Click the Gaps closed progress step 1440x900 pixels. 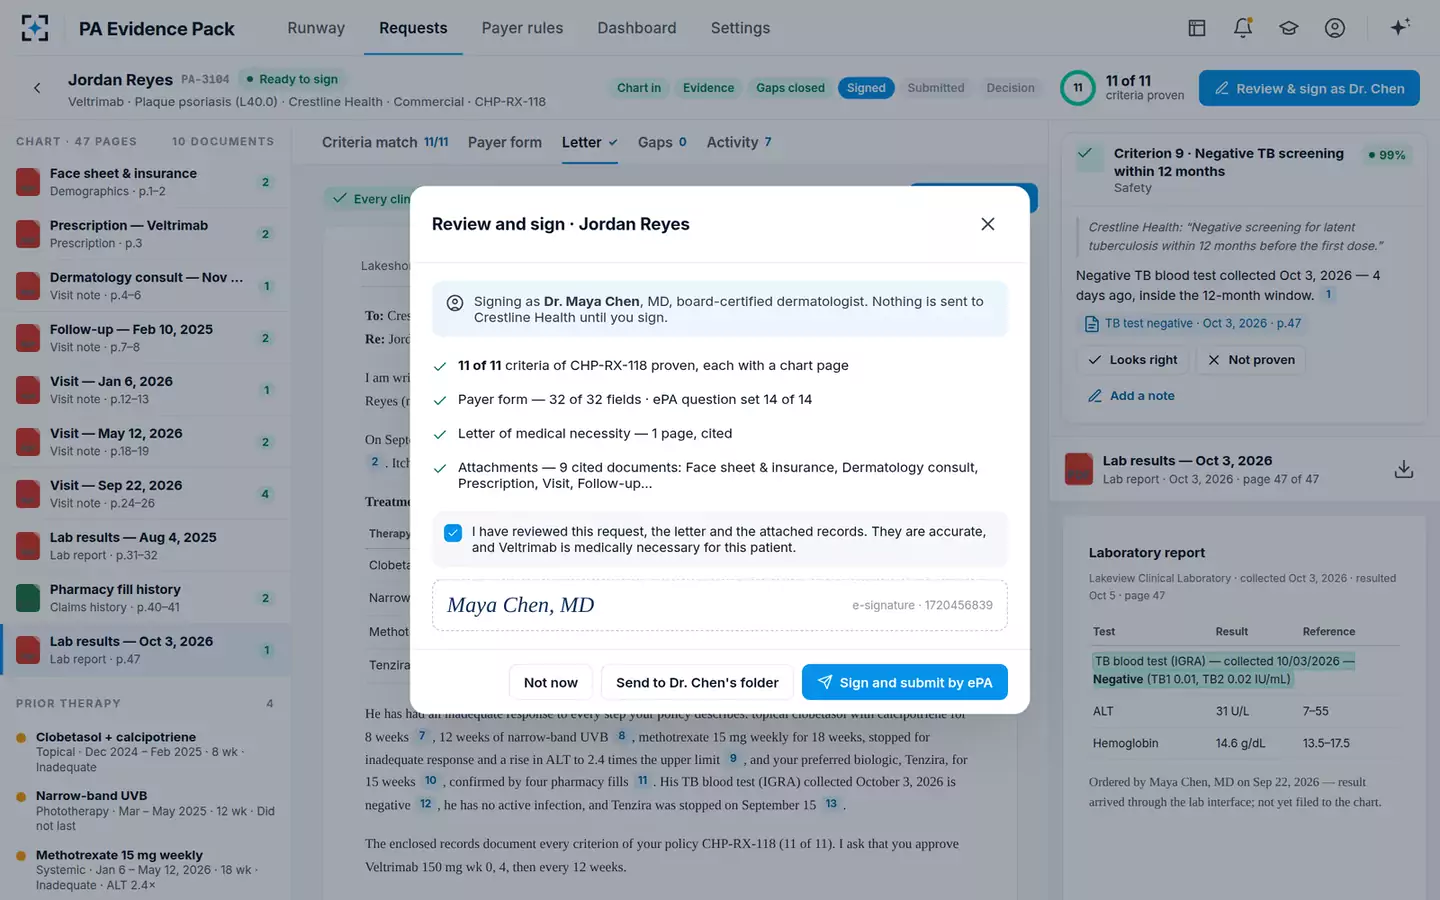pyautogui.click(x=790, y=88)
